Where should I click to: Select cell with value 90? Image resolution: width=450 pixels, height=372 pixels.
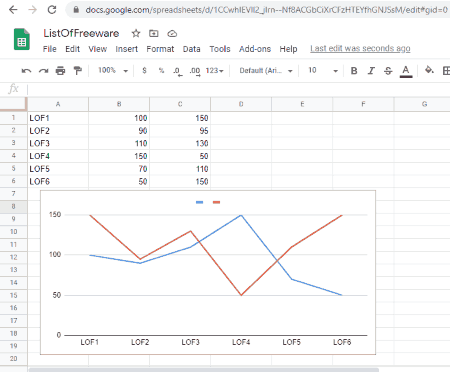click(119, 131)
